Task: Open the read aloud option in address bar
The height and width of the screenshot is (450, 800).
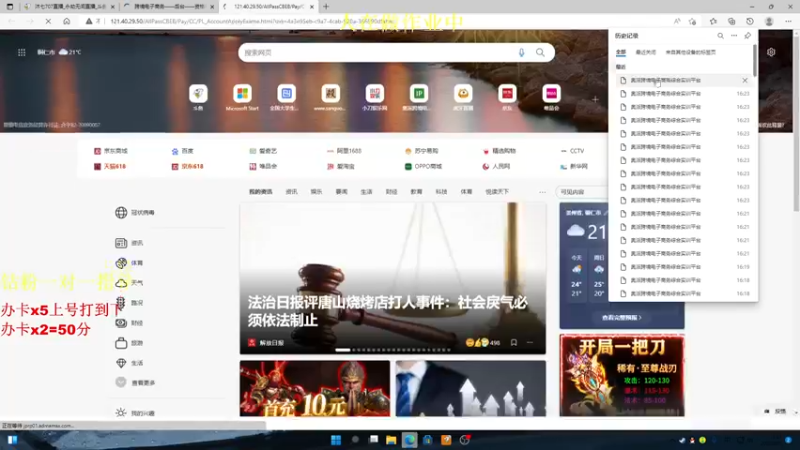Action: pos(677,21)
